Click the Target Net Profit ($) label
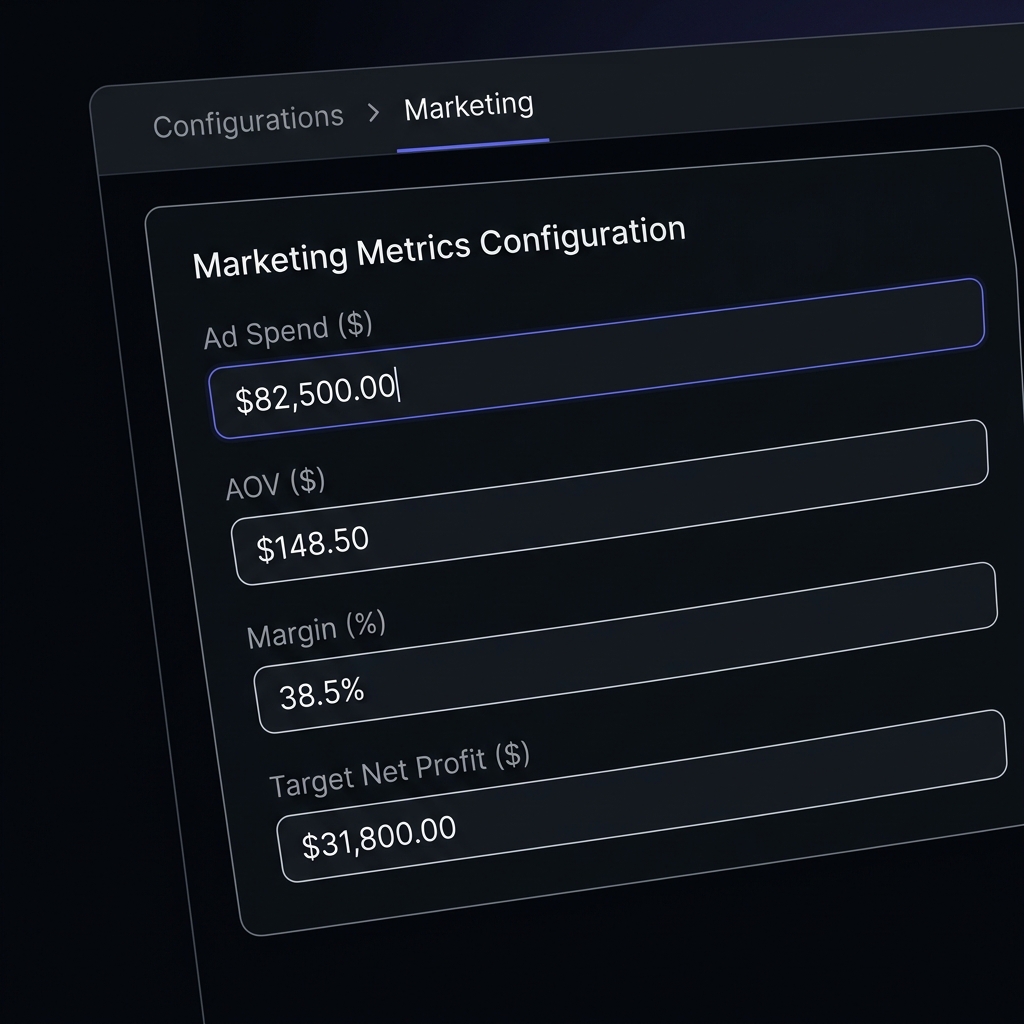The height and width of the screenshot is (1024, 1024). click(400, 770)
